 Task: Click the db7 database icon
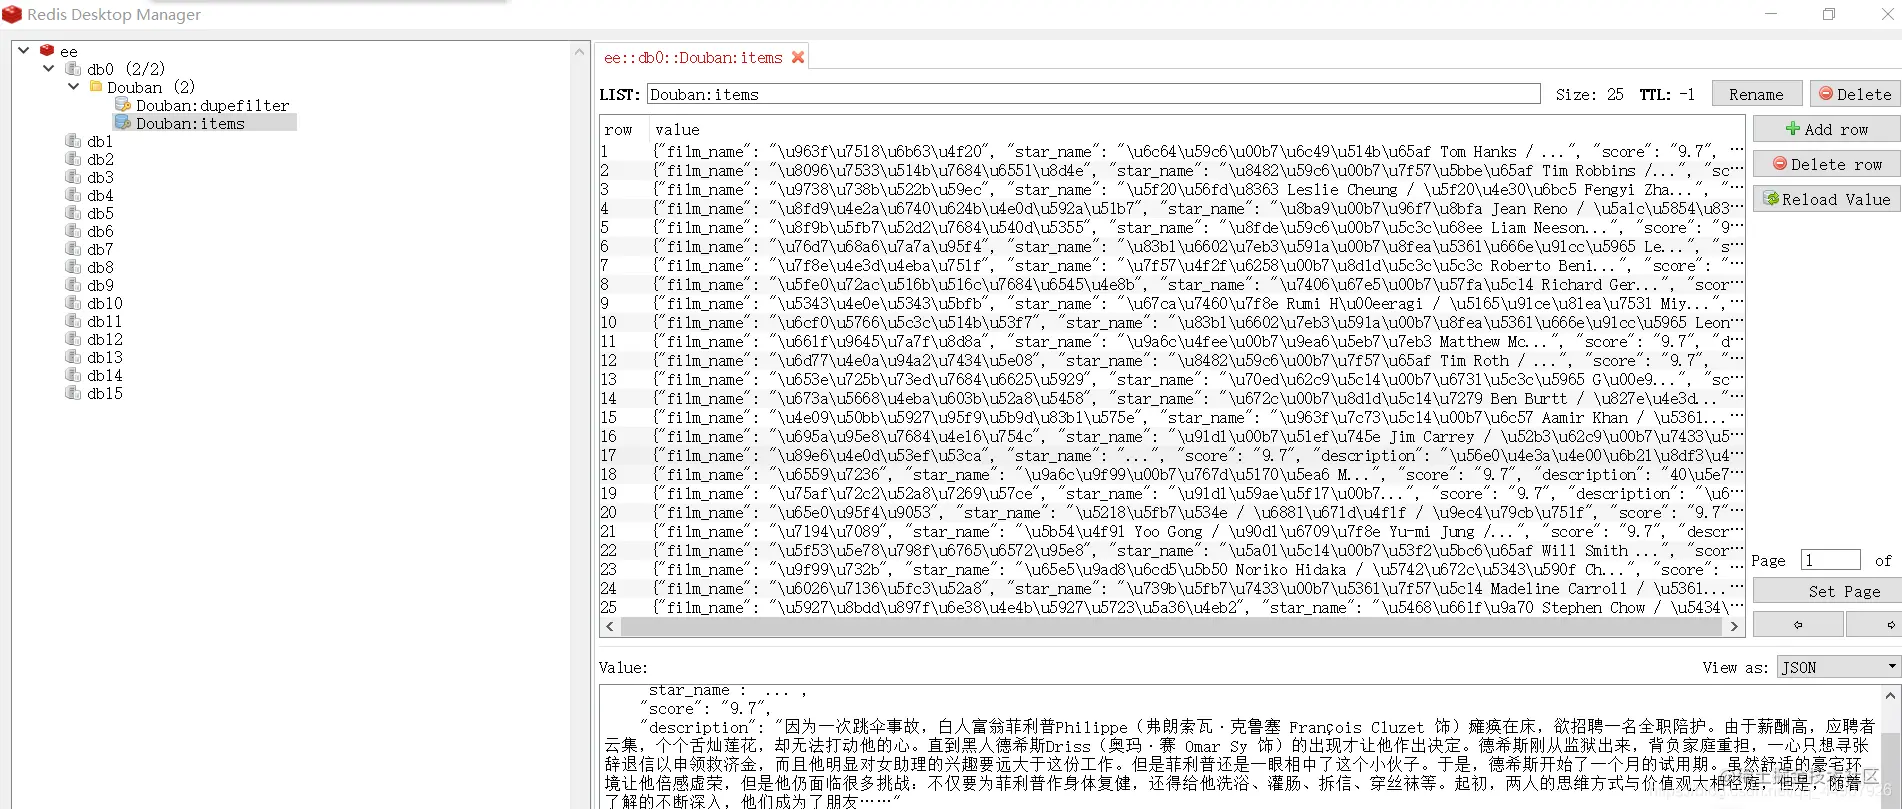pos(73,249)
